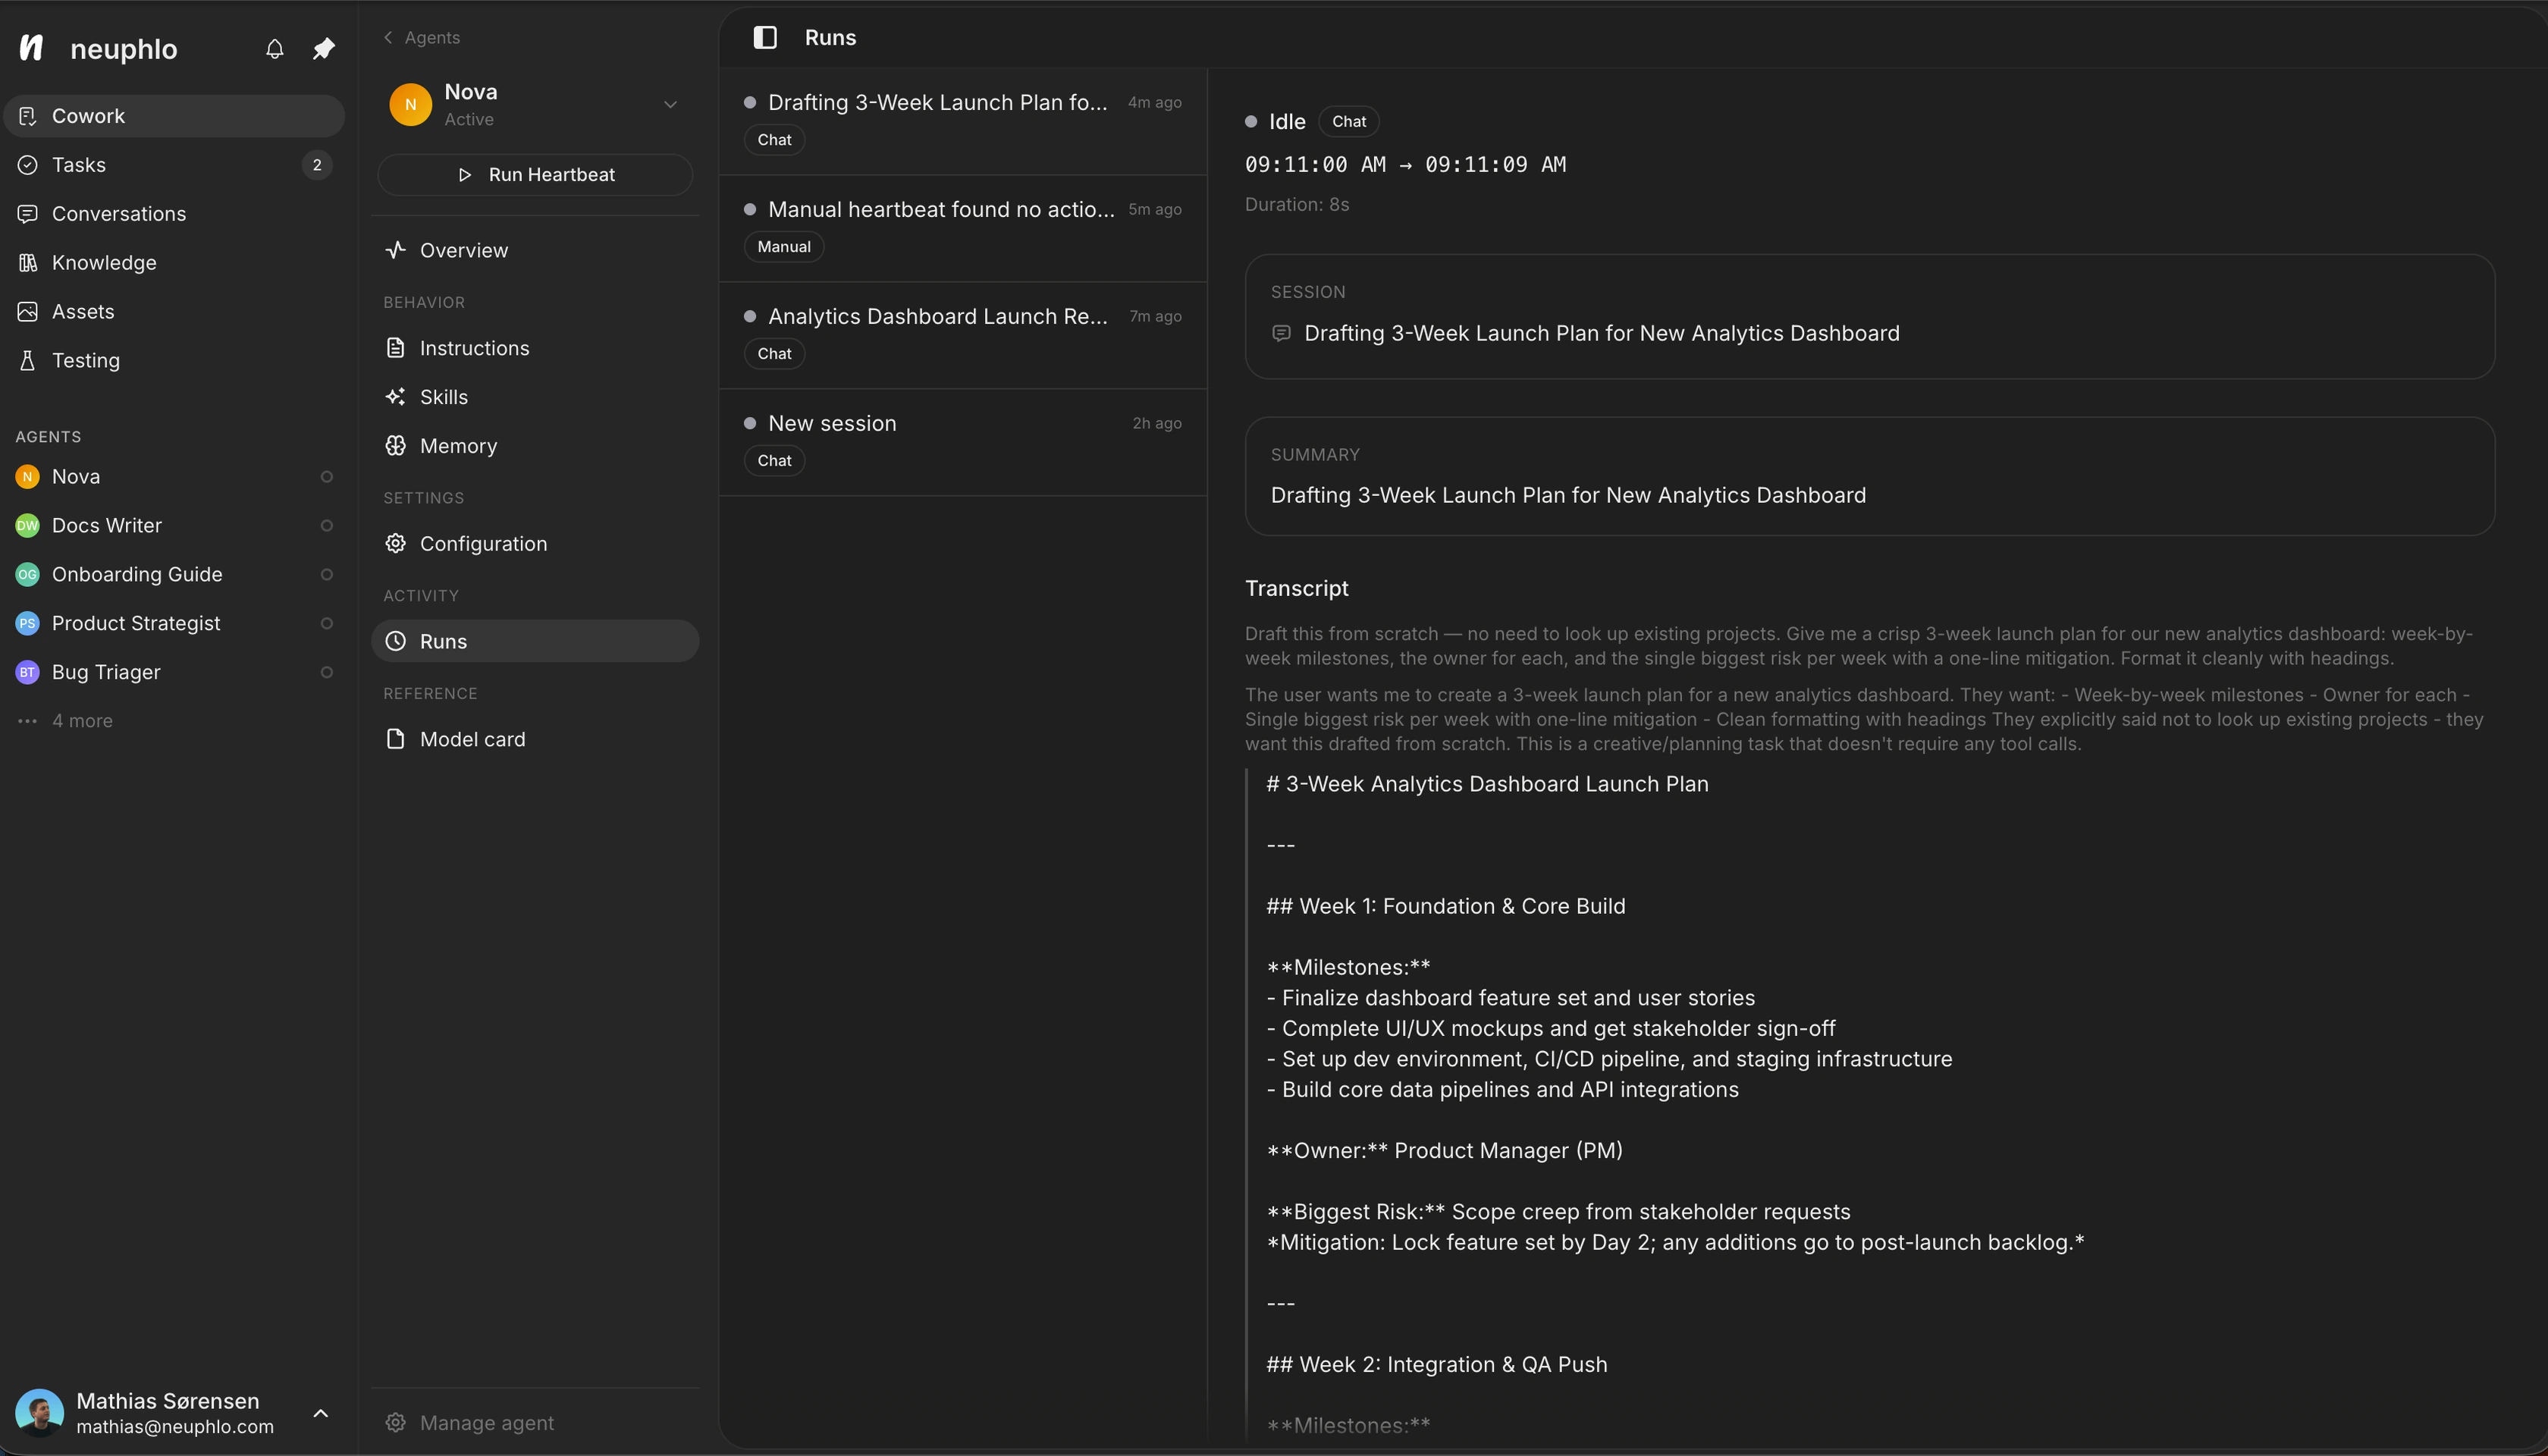Click the Summary card text
This screenshot has height=1456, width=2548.
[1568, 496]
